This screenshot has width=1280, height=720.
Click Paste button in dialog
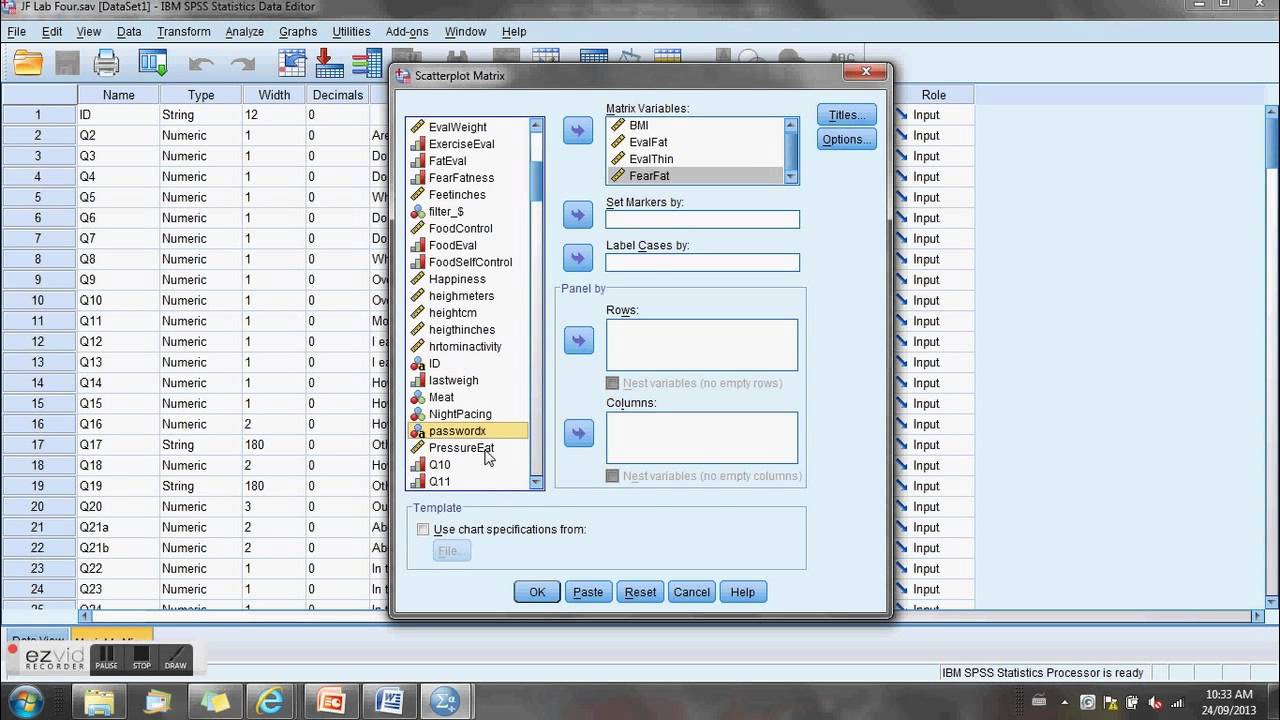coord(588,592)
